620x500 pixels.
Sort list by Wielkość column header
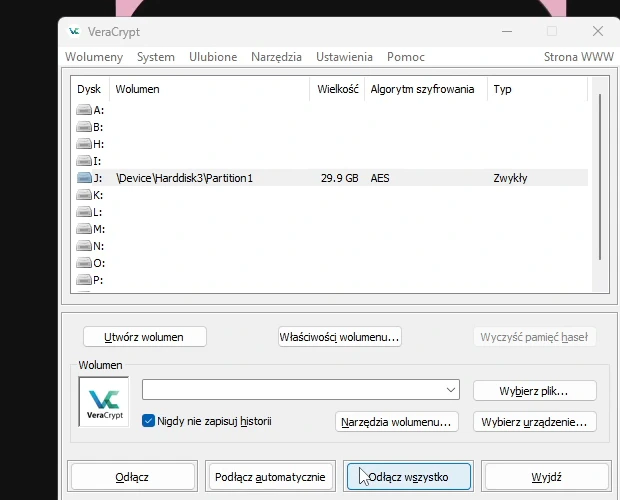(x=337, y=89)
